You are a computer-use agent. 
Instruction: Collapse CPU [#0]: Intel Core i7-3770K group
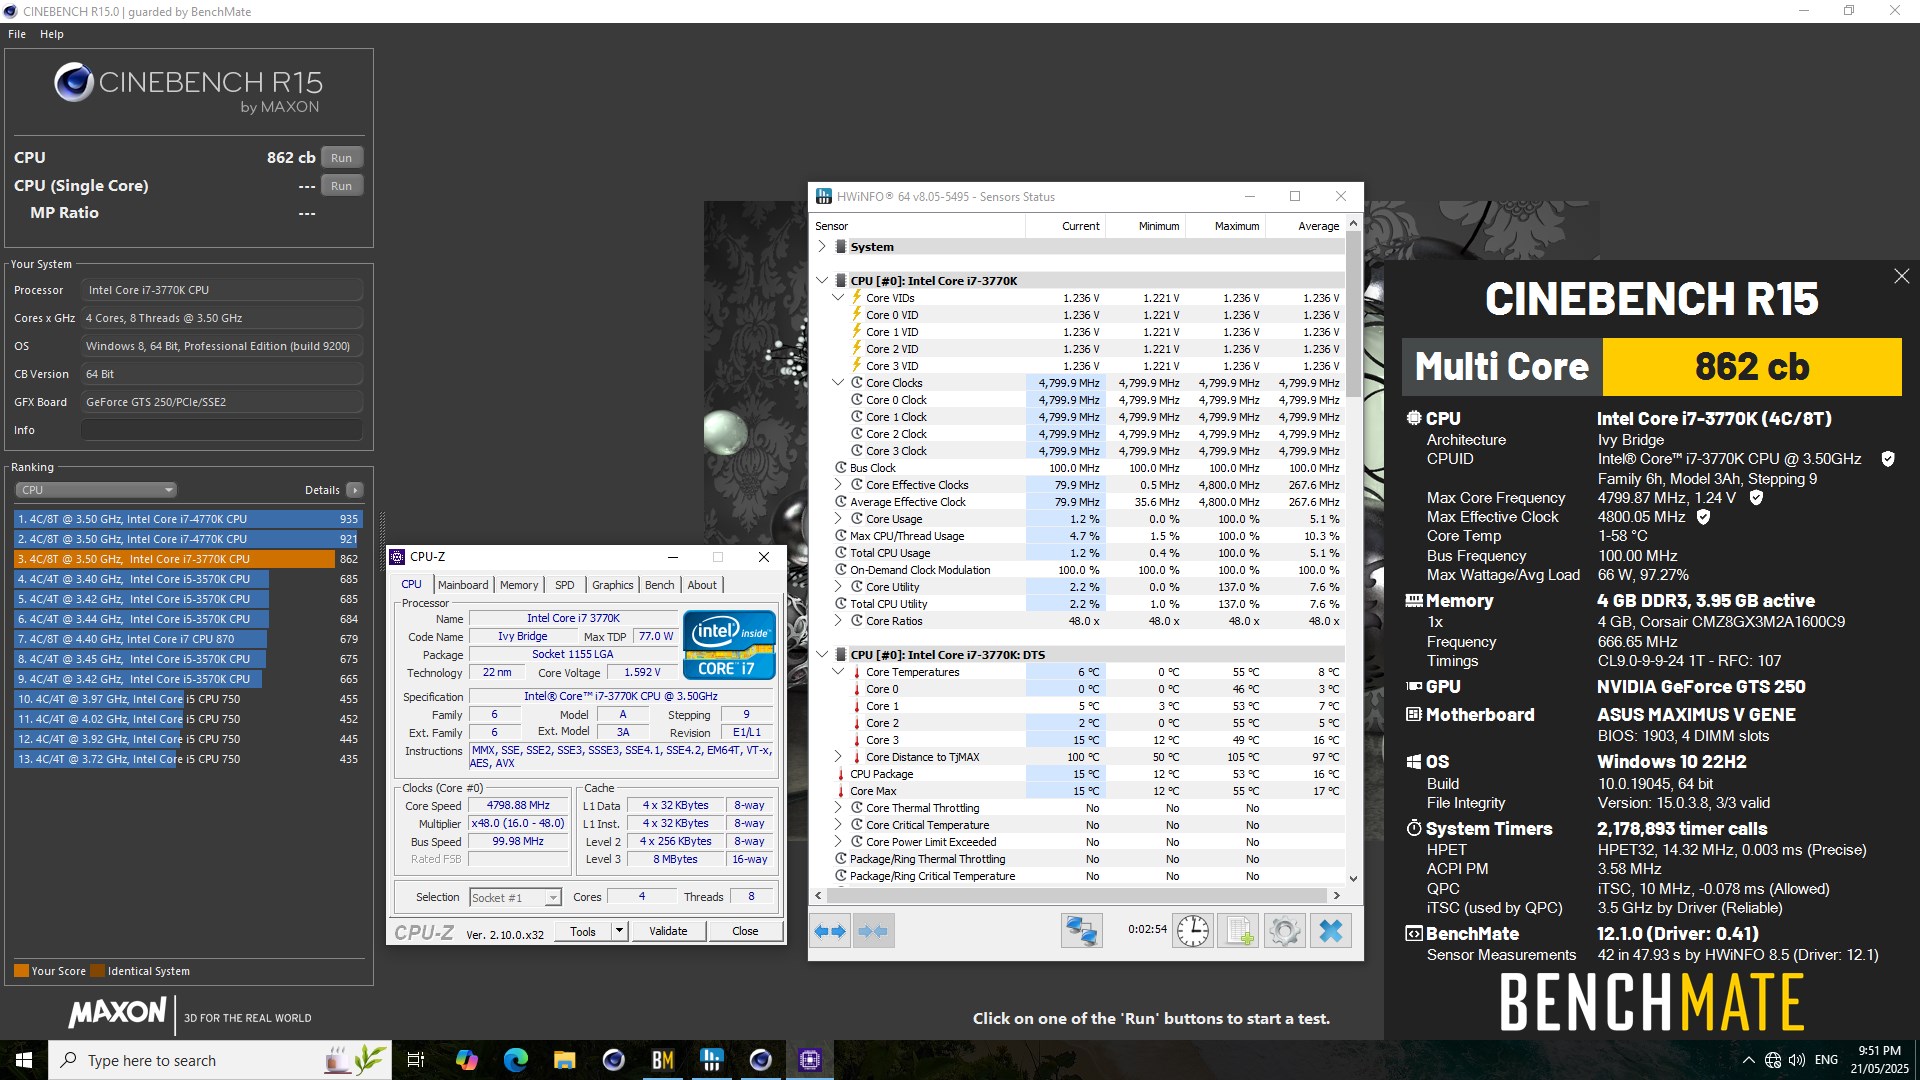point(822,281)
